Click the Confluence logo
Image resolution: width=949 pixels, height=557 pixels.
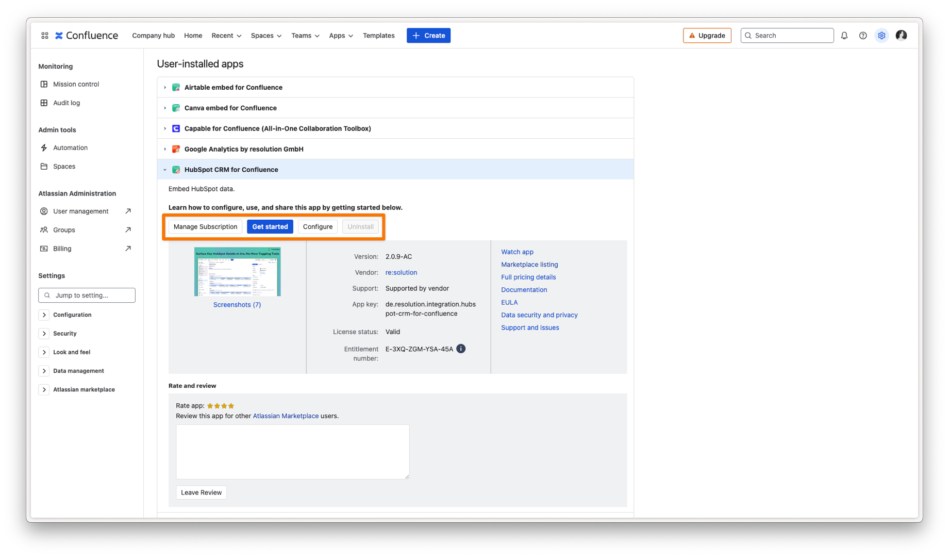coord(87,36)
